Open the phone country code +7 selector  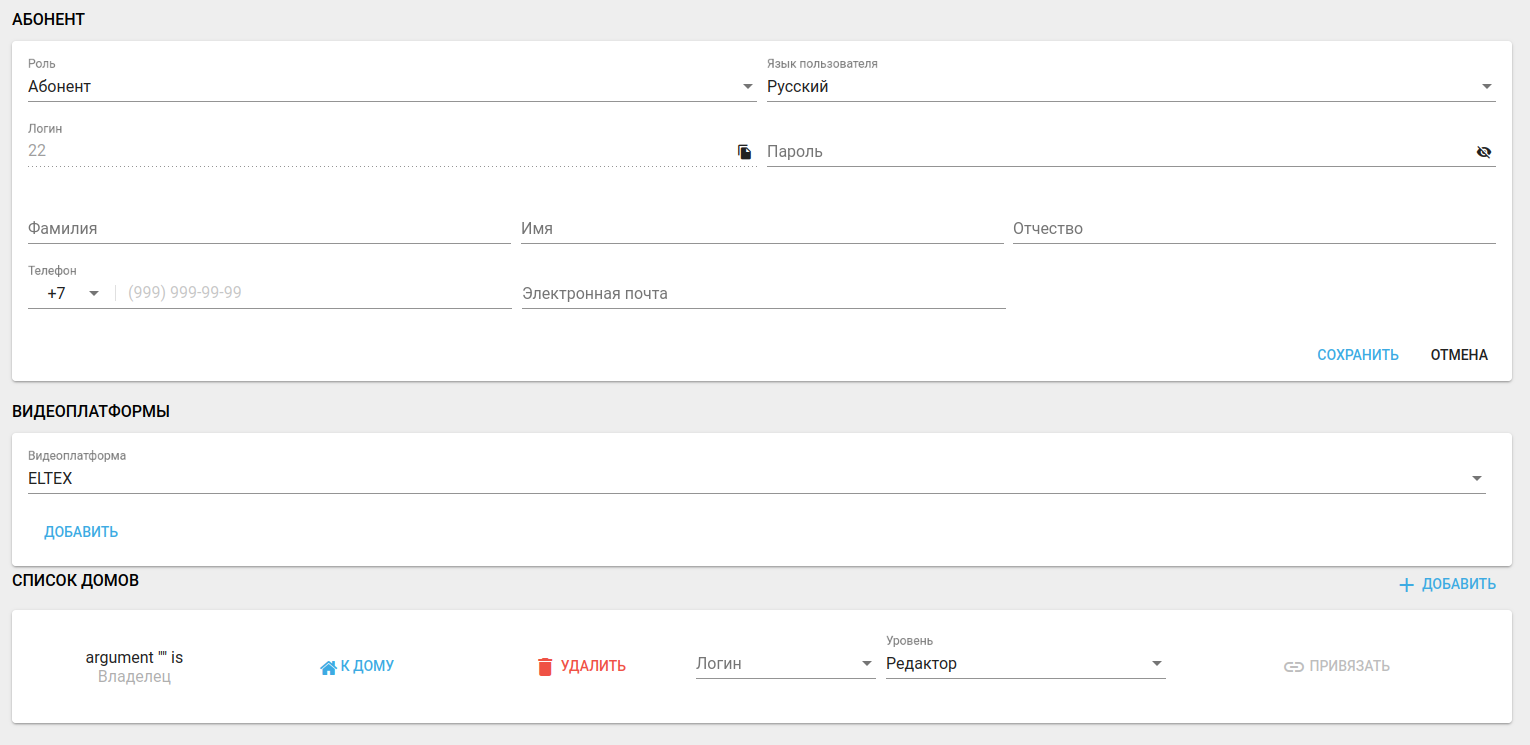point(70,294)
